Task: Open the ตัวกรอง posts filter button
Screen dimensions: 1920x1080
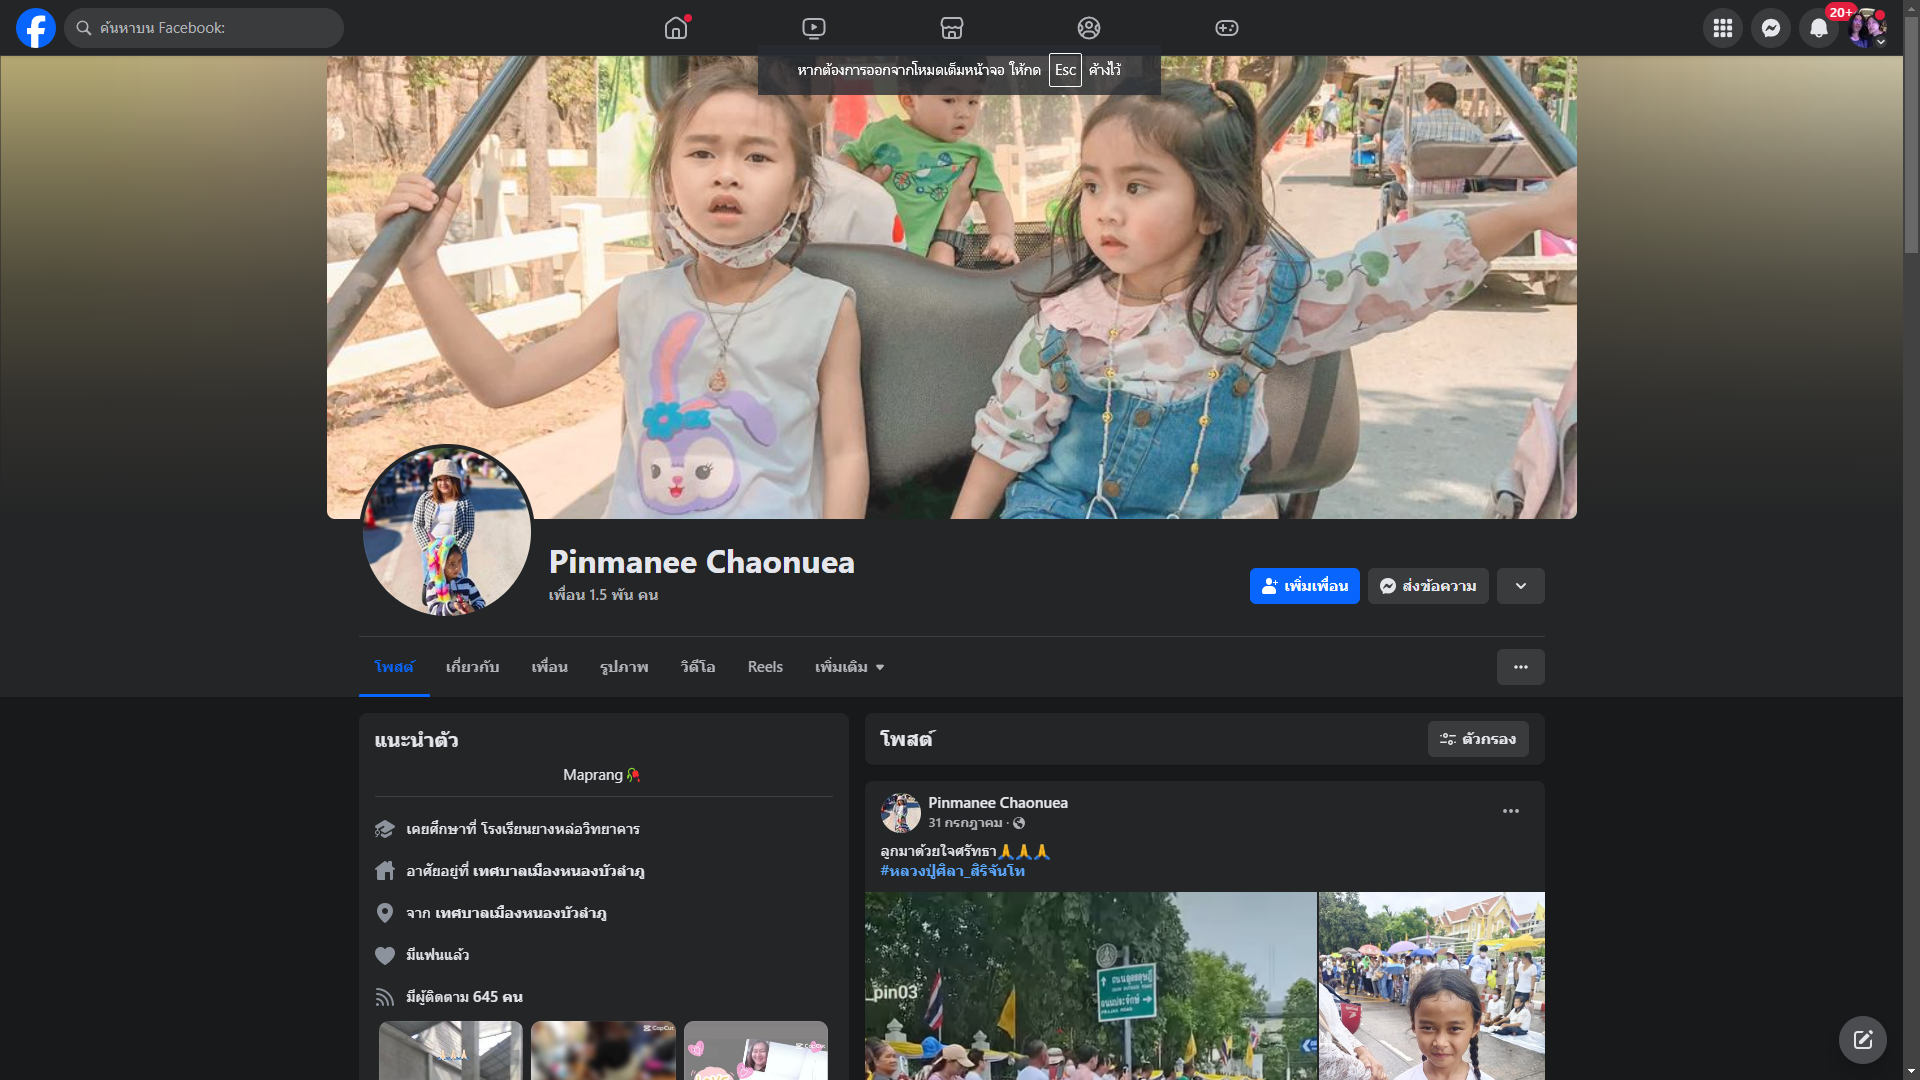Action: (1477, 739)
